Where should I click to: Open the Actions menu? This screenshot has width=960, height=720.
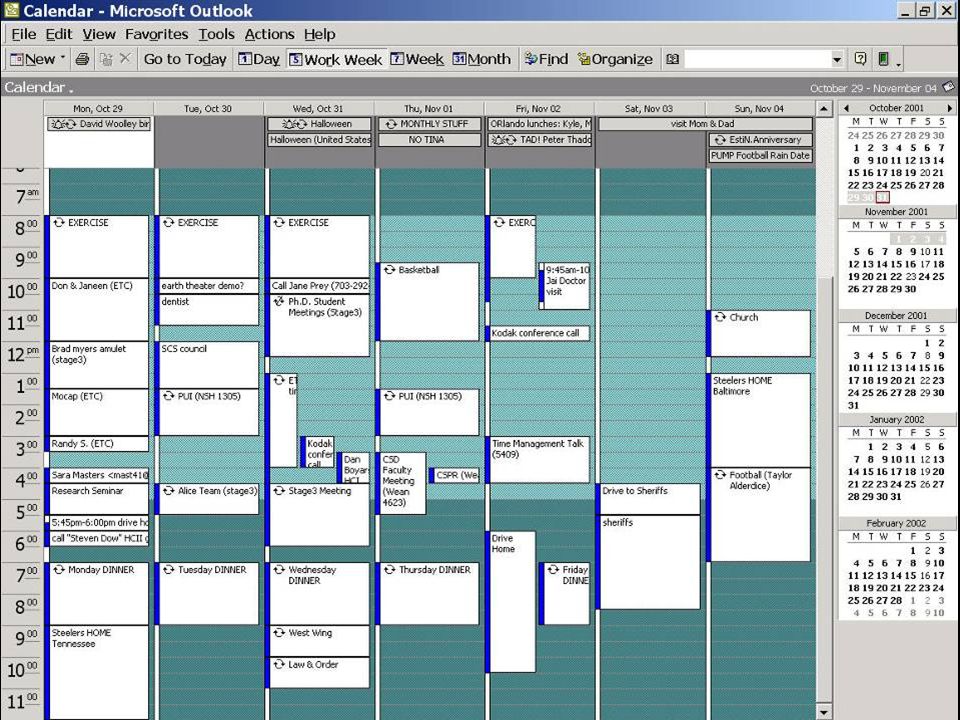tap(269, 34)
